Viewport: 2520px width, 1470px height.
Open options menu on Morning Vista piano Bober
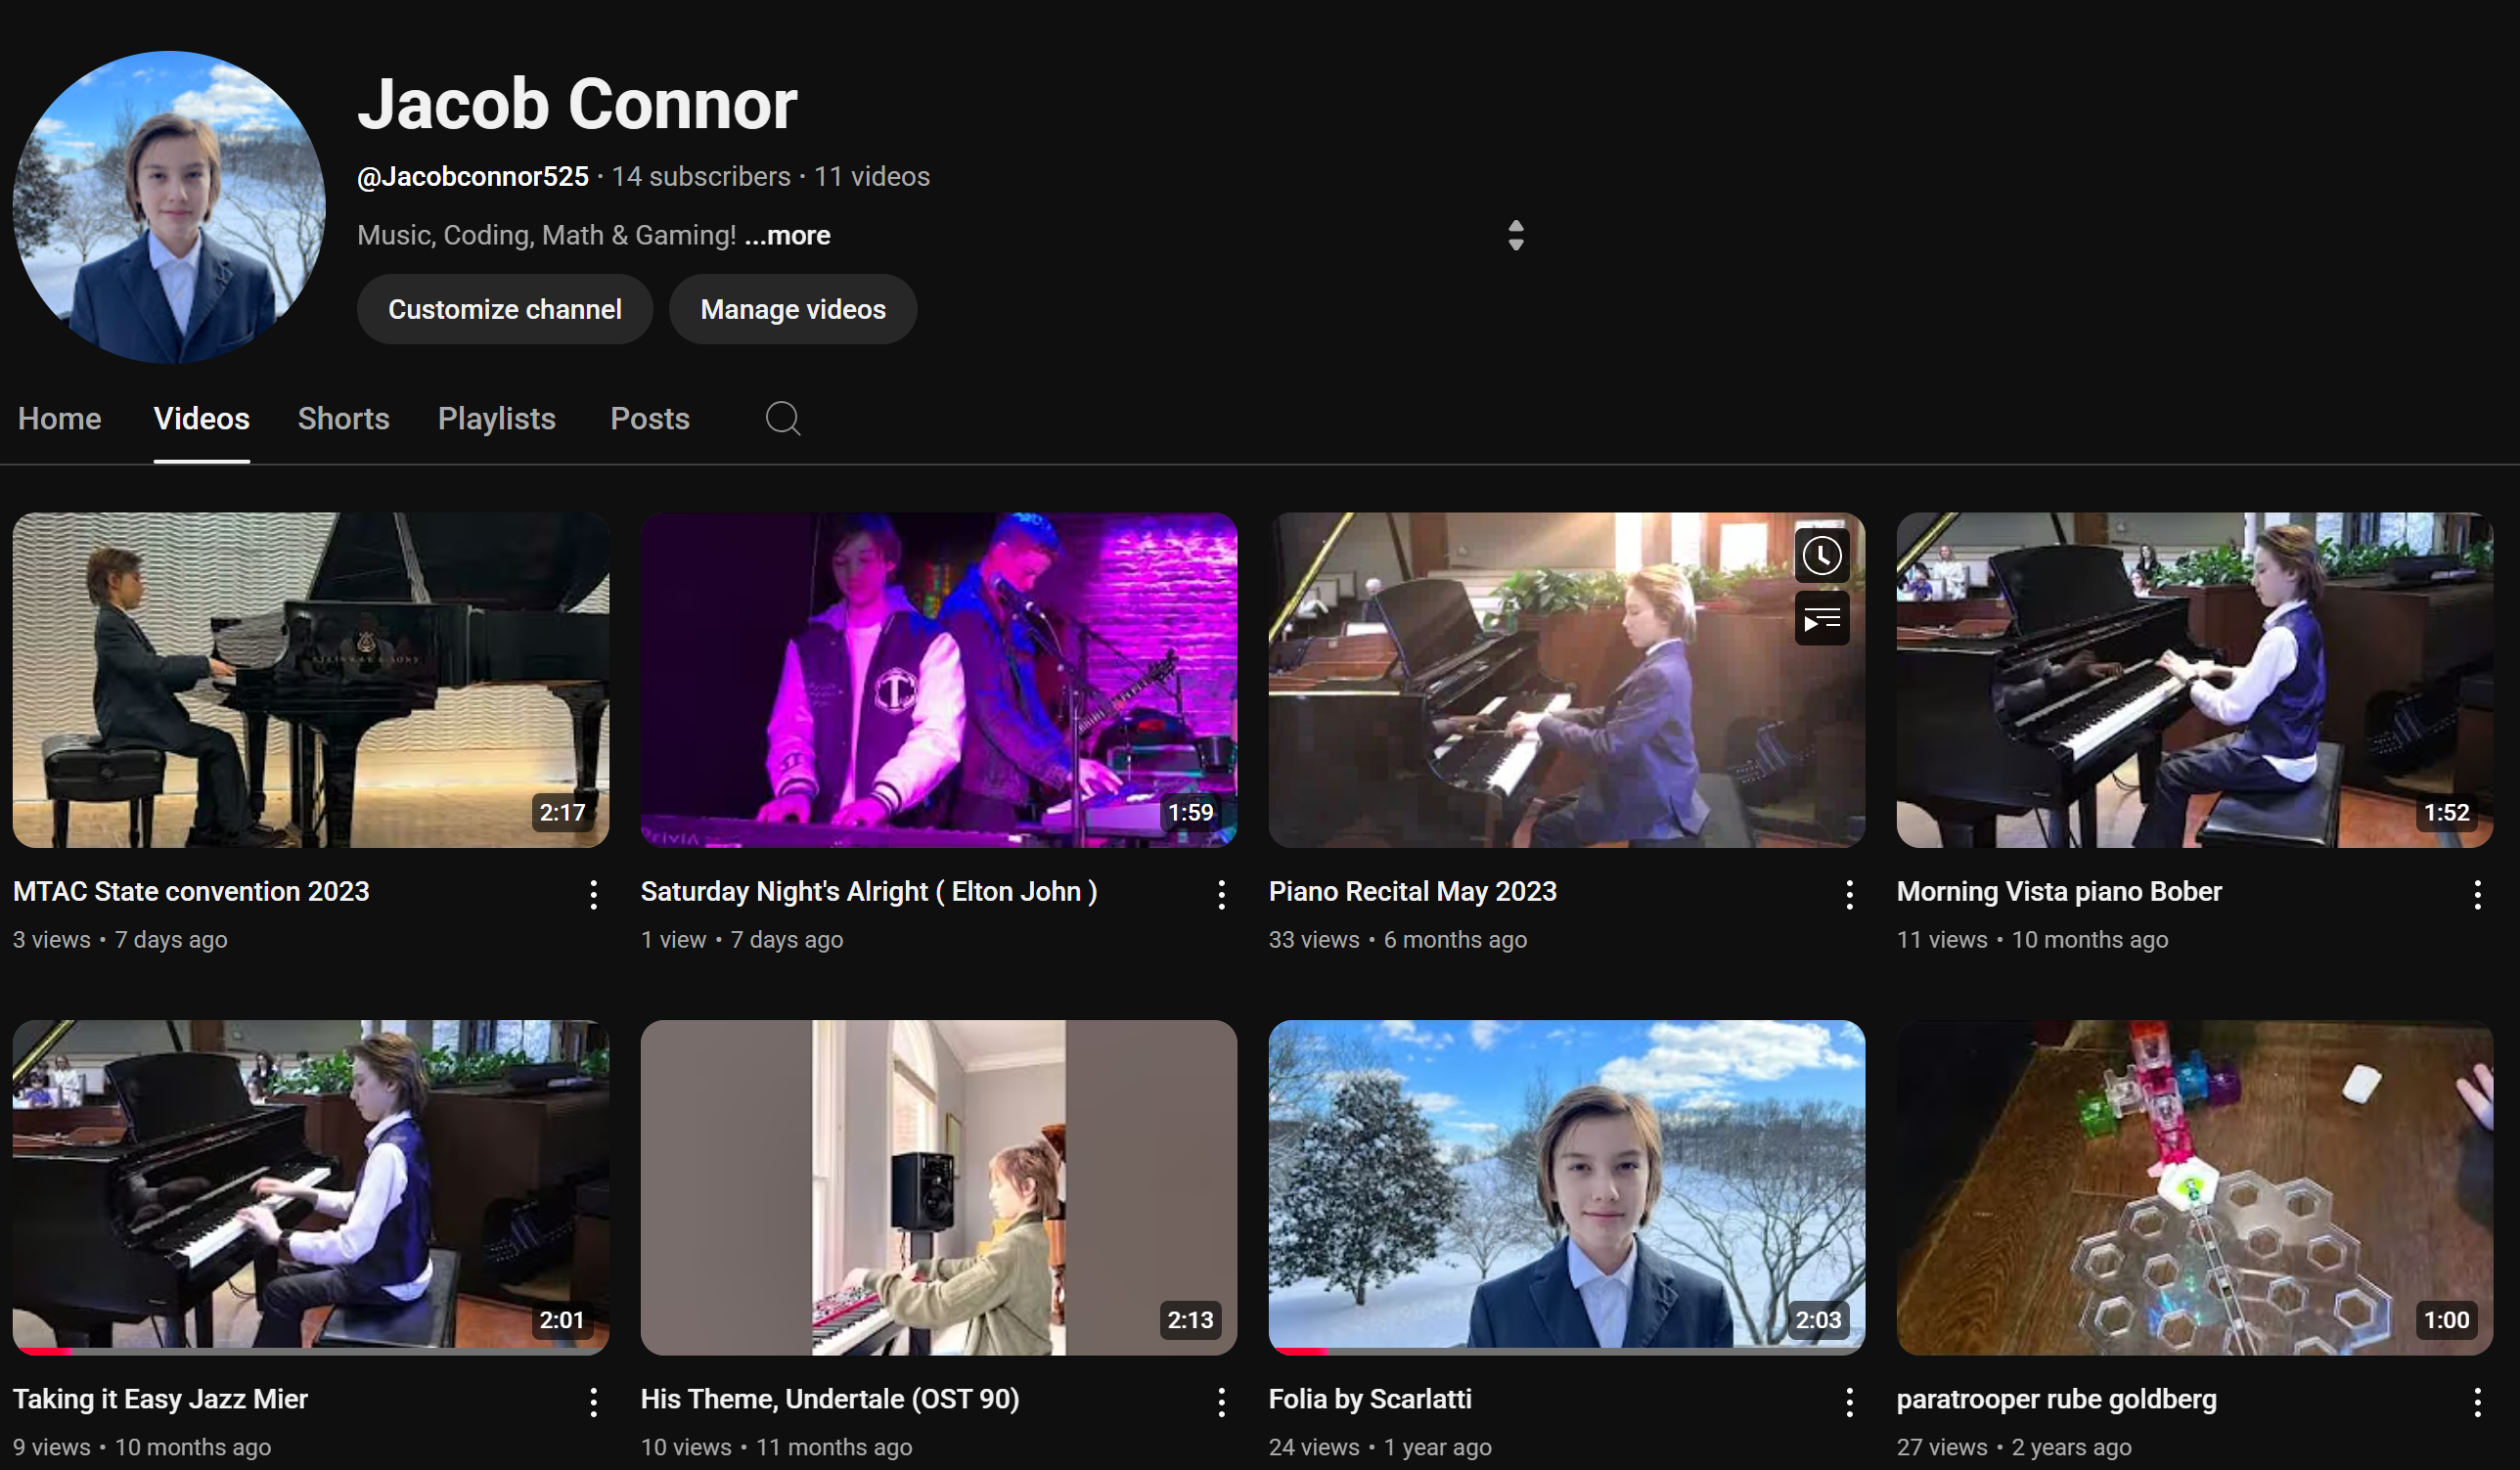2477,895
